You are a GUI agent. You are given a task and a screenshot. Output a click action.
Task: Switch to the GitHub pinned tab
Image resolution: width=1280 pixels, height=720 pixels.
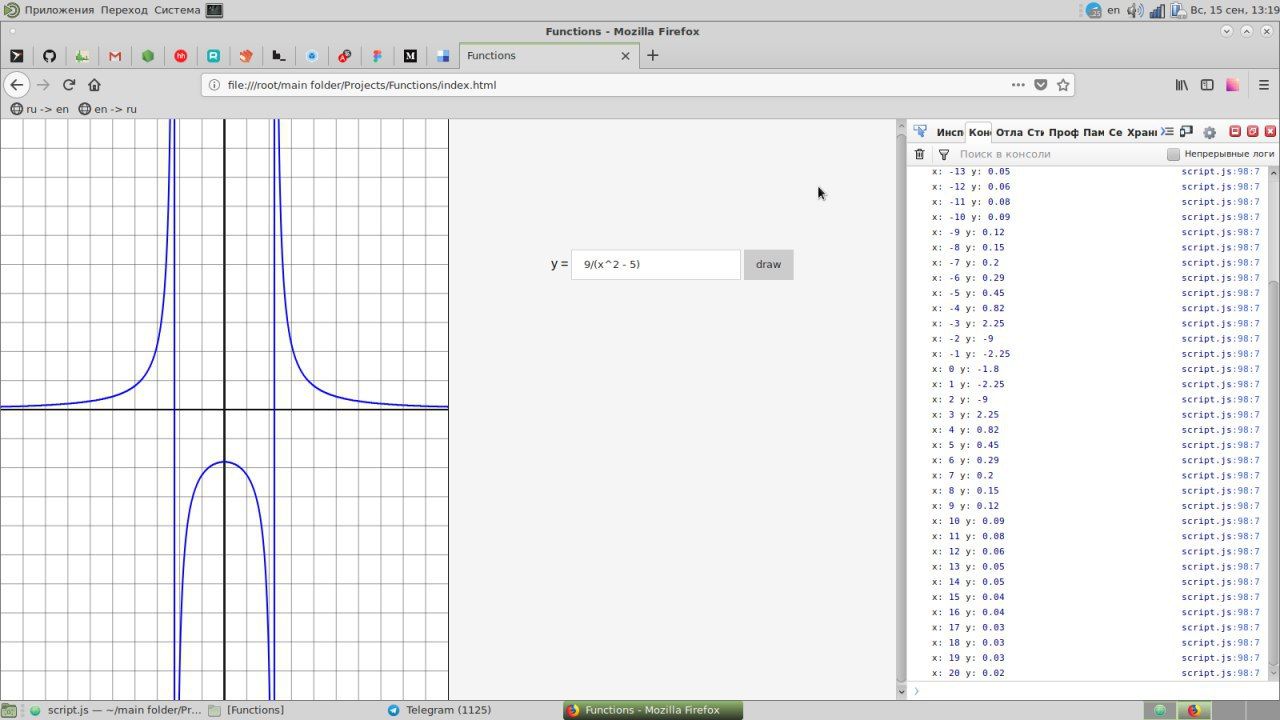coord(49,56)
